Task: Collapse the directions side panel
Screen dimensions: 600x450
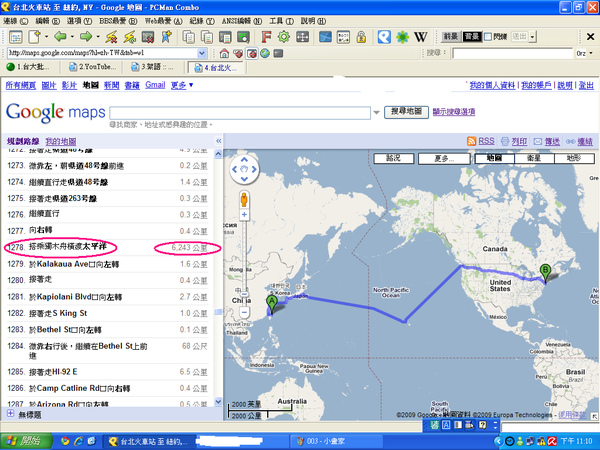Action: coord(218,141)
